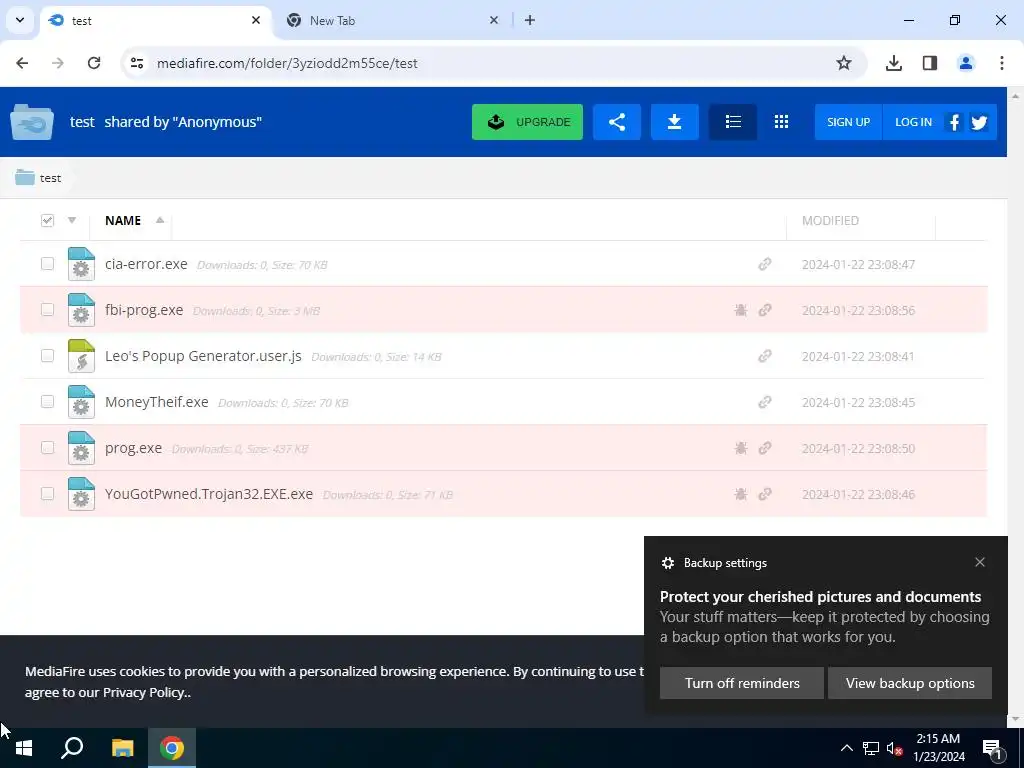Copy link icon for prog.exe
Viewport: 1024px width, 768px height.
tap(765, 448)
